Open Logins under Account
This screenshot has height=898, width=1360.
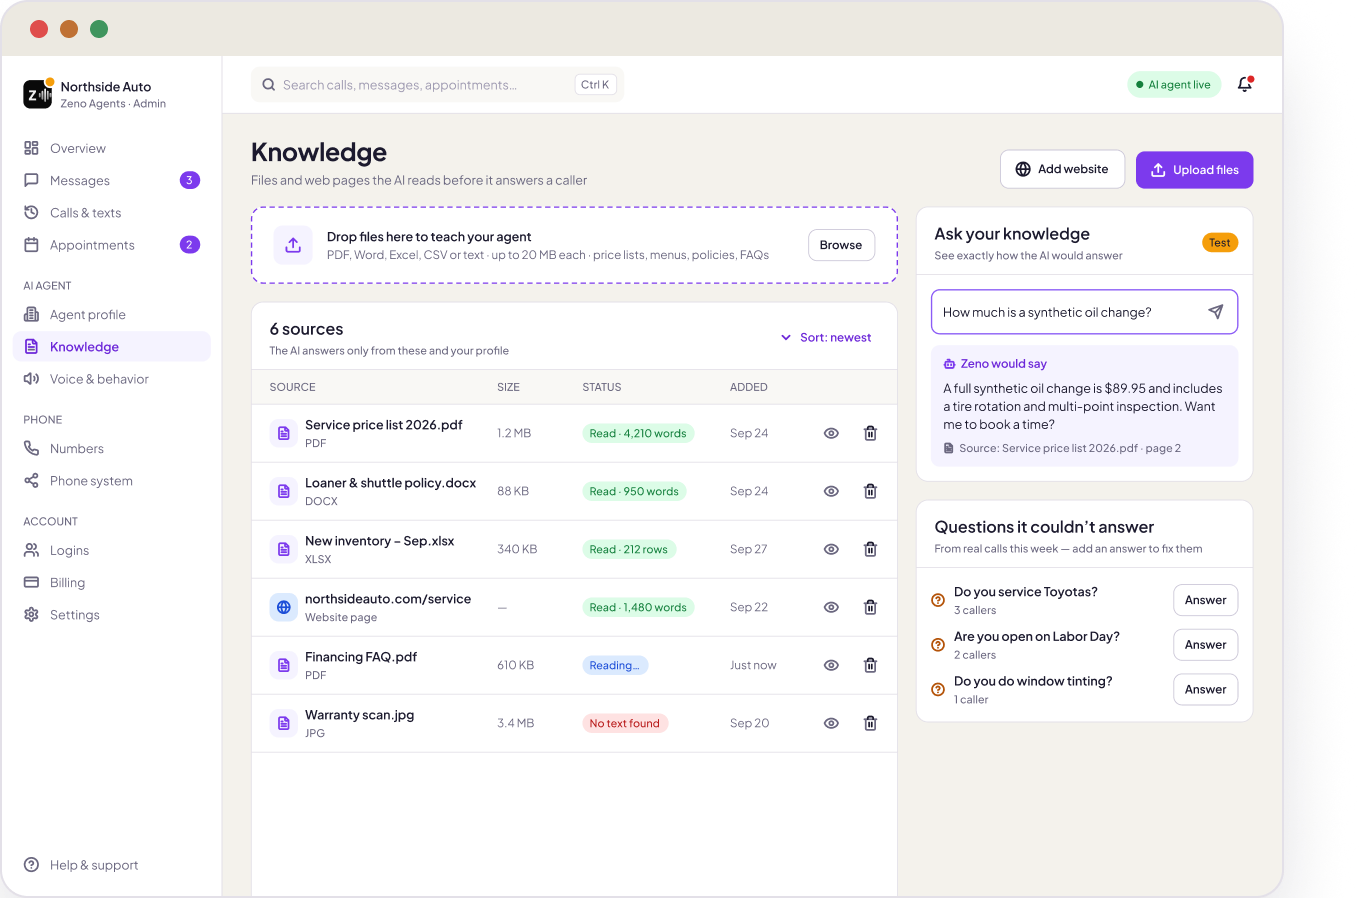(x=112, y=551)
